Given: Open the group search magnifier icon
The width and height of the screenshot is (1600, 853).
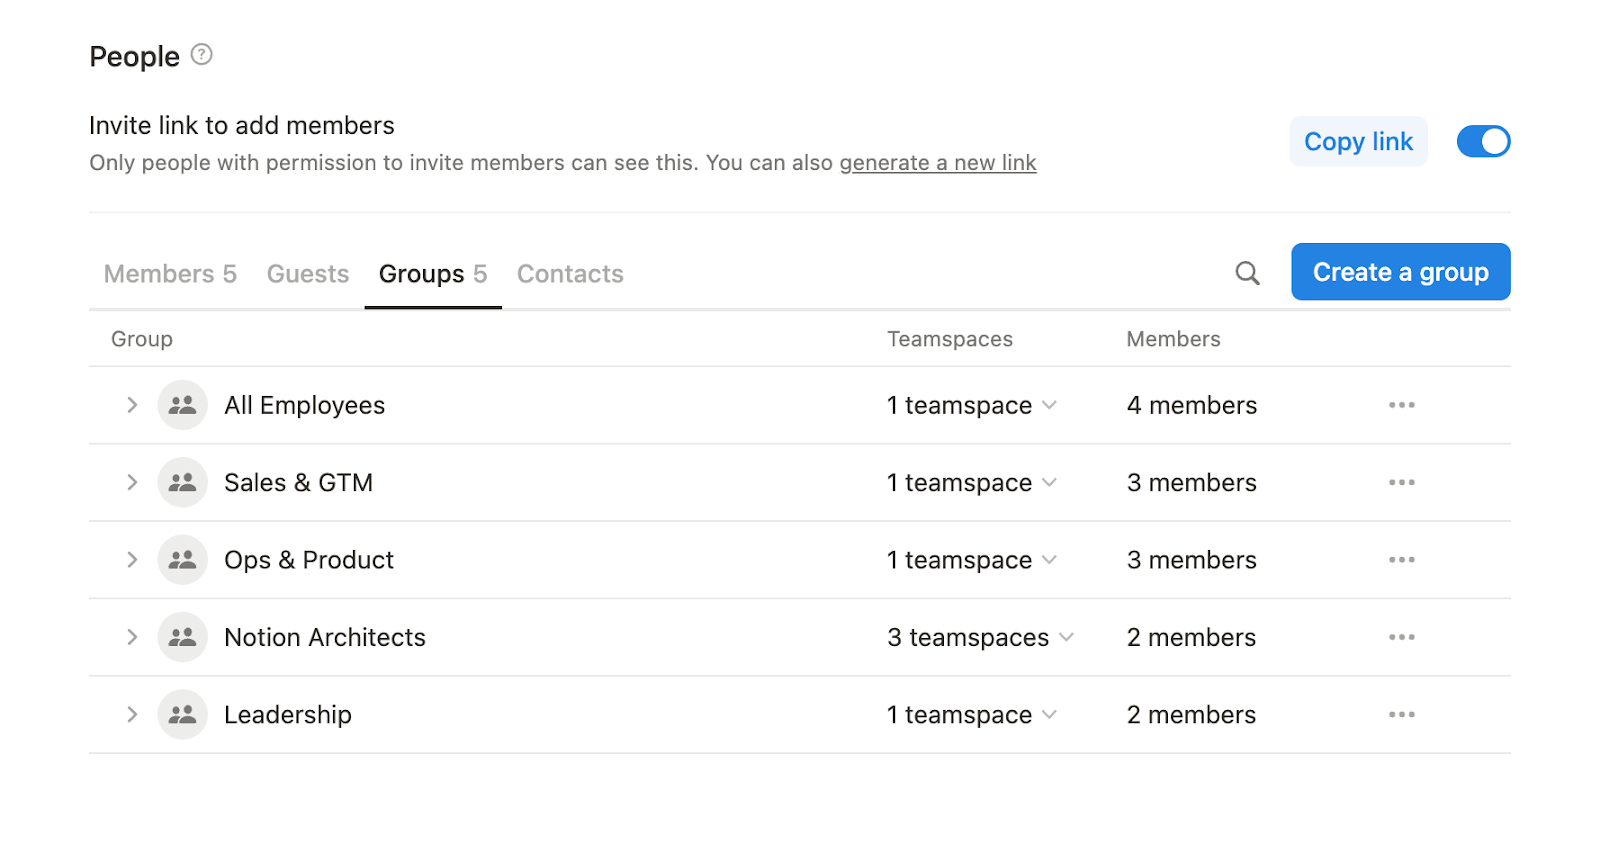Looking at the screenshot, I should 1247,273.
